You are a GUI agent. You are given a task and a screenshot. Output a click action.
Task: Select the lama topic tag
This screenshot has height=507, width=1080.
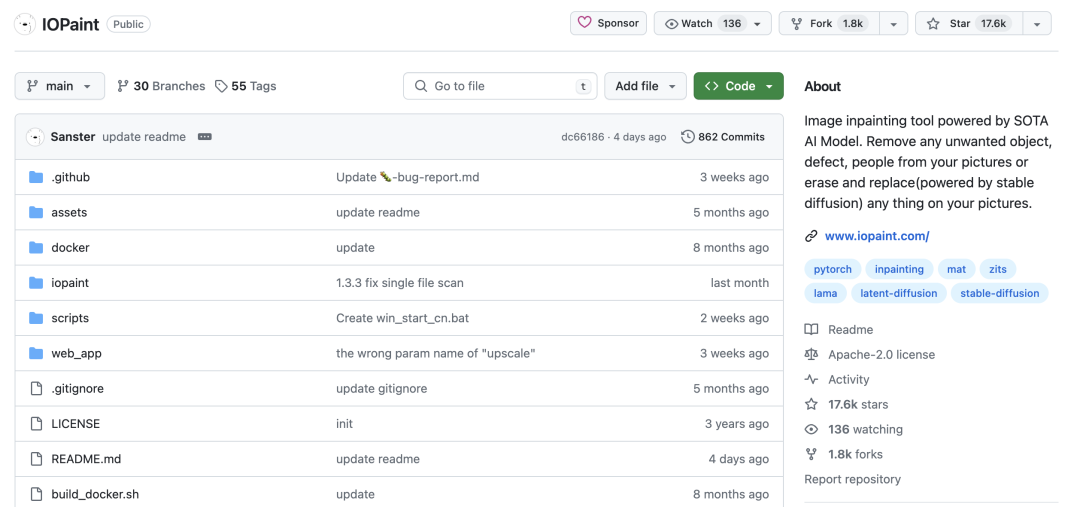point(825,293)
